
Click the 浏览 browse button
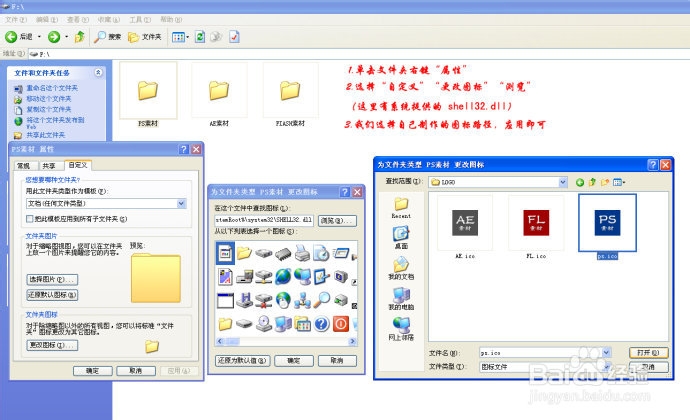coord(337,220)
